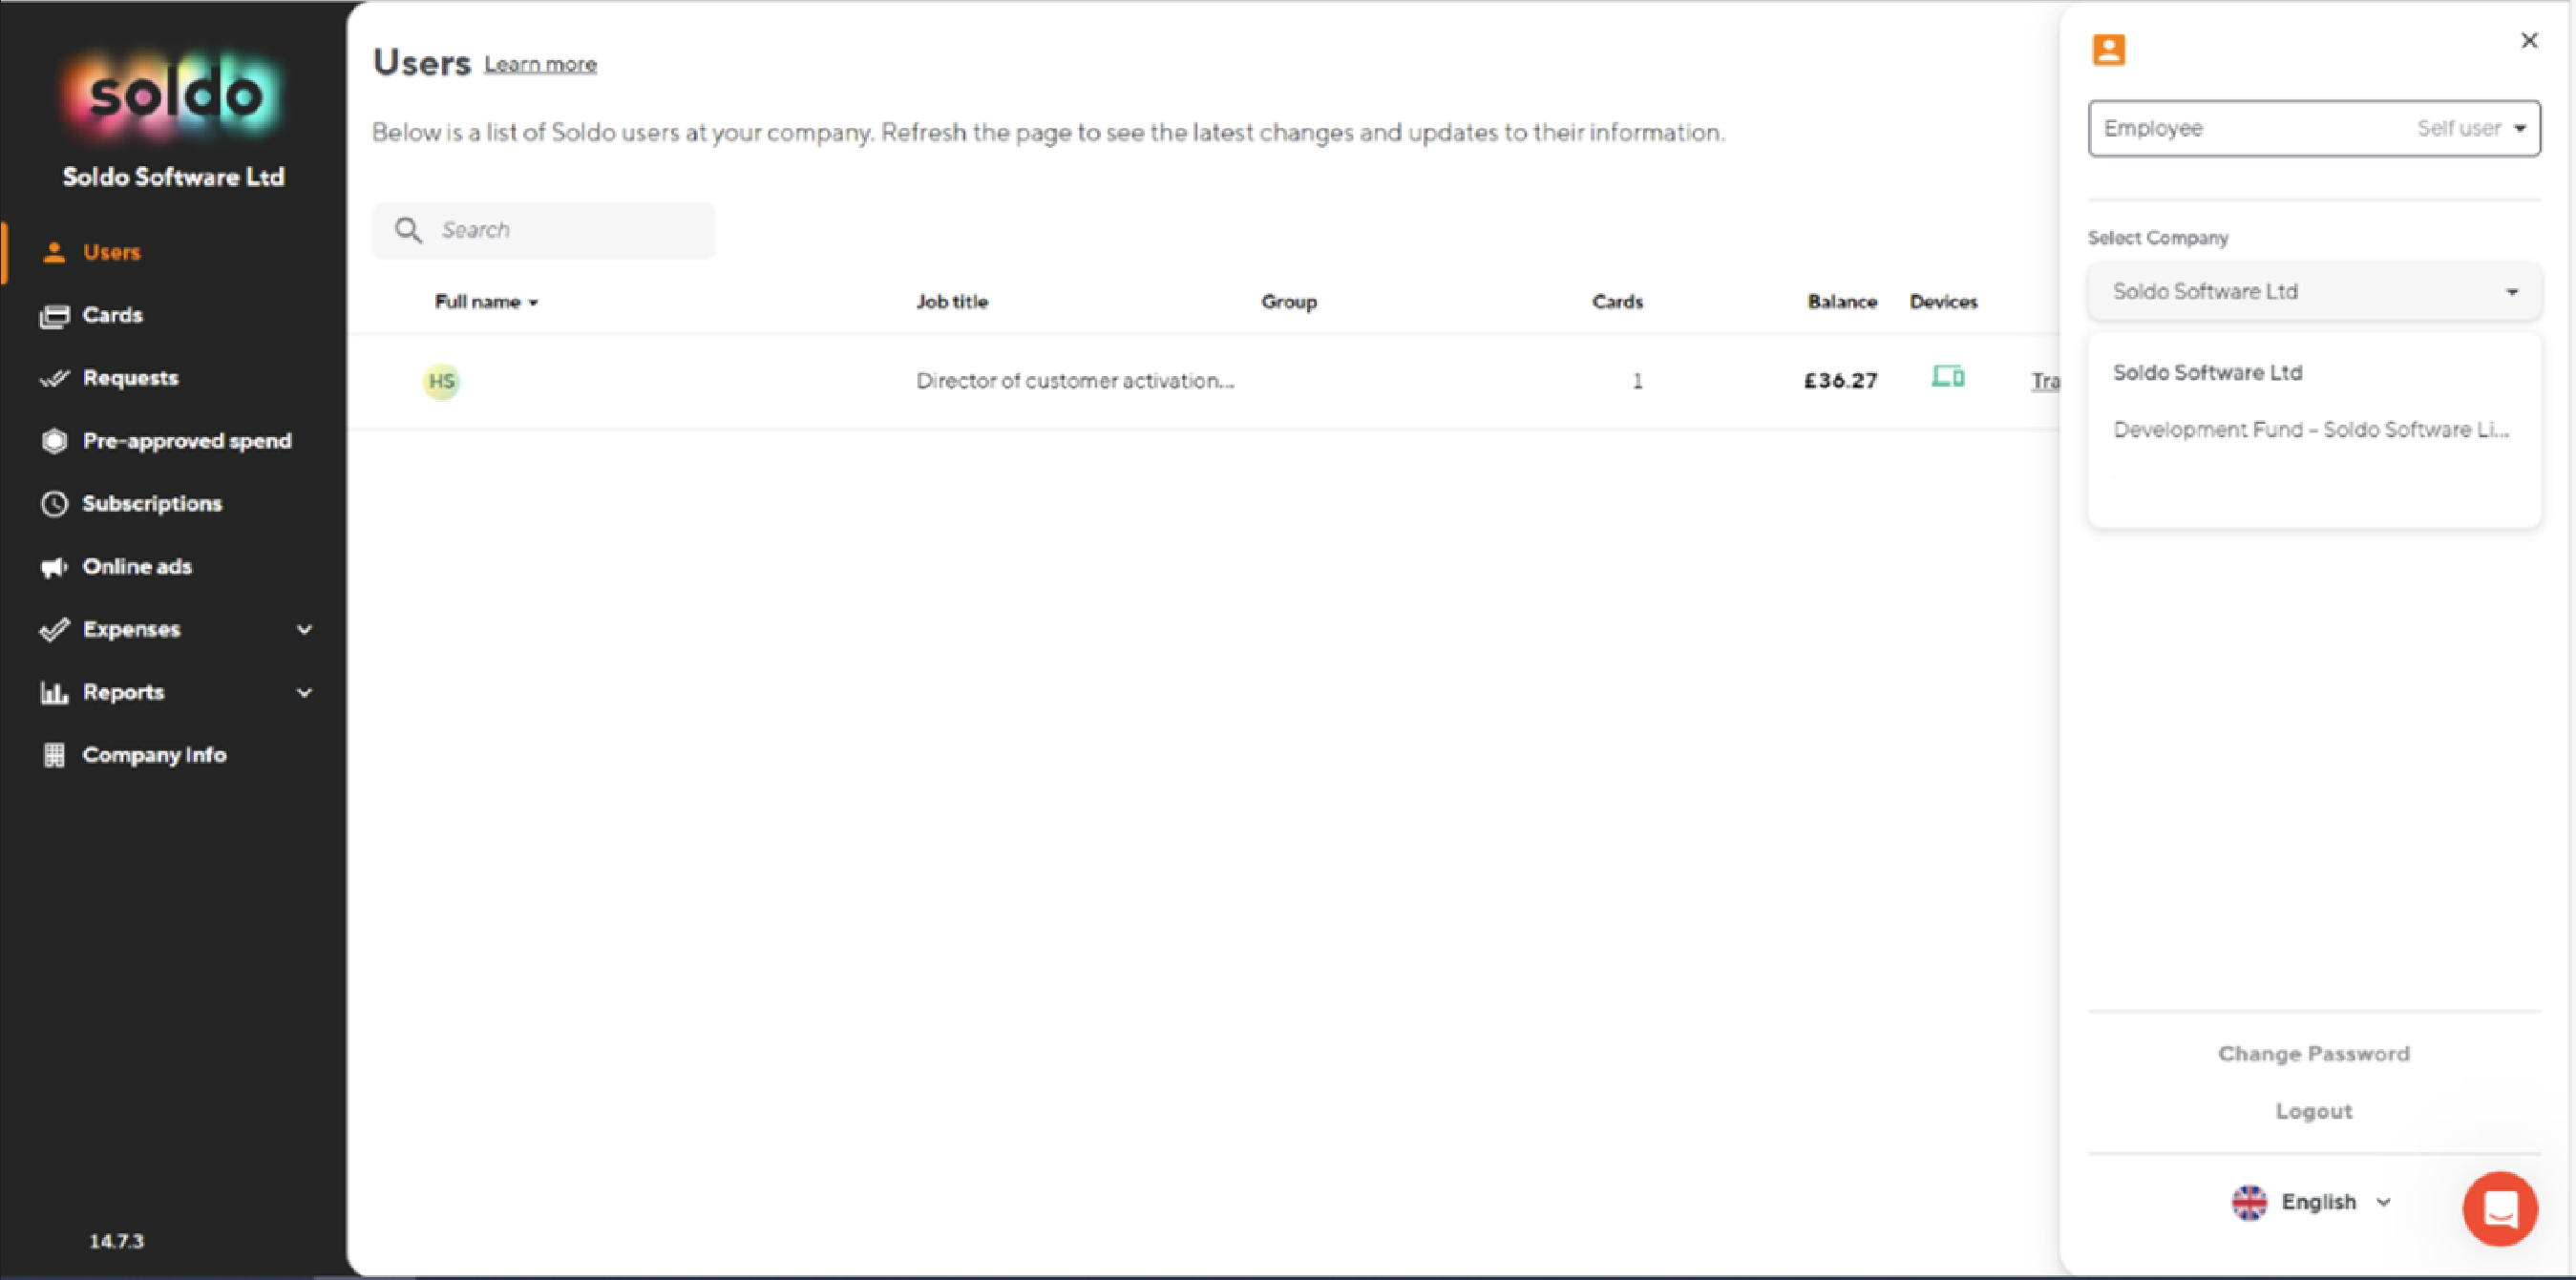Click version number 14.7.3

coord(116,1241)
